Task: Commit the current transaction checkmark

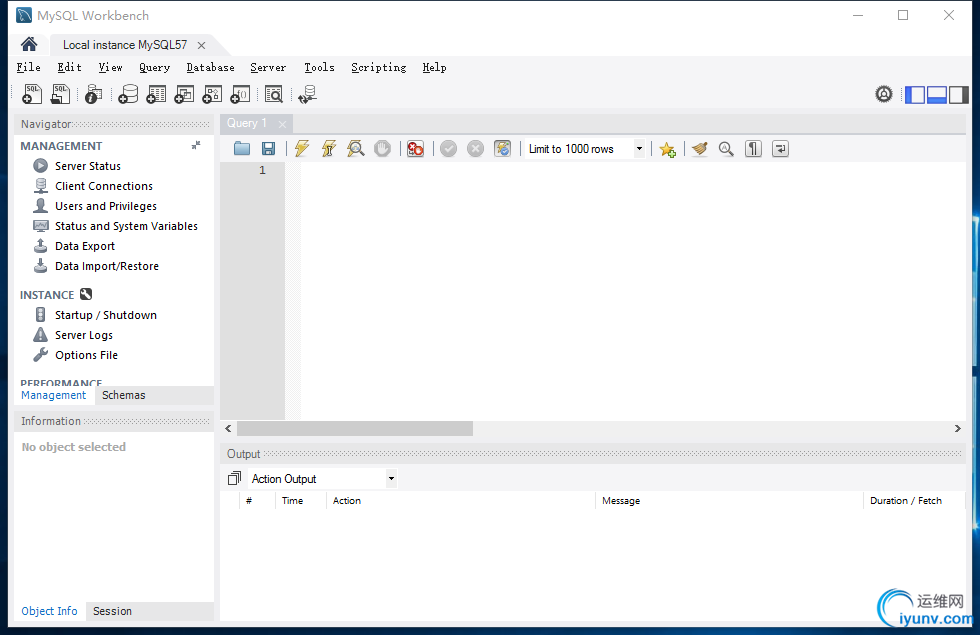Action: coord(448,149)
